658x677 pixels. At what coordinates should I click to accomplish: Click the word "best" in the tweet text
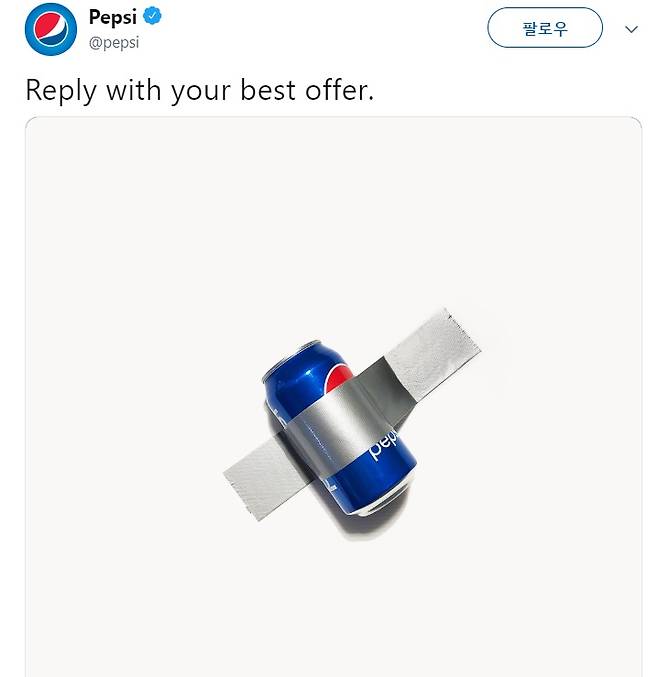(268, 90)
